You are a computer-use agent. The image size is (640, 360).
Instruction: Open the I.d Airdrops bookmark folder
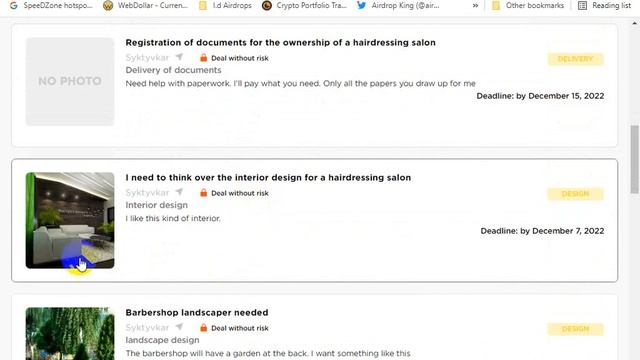(225, 6)
